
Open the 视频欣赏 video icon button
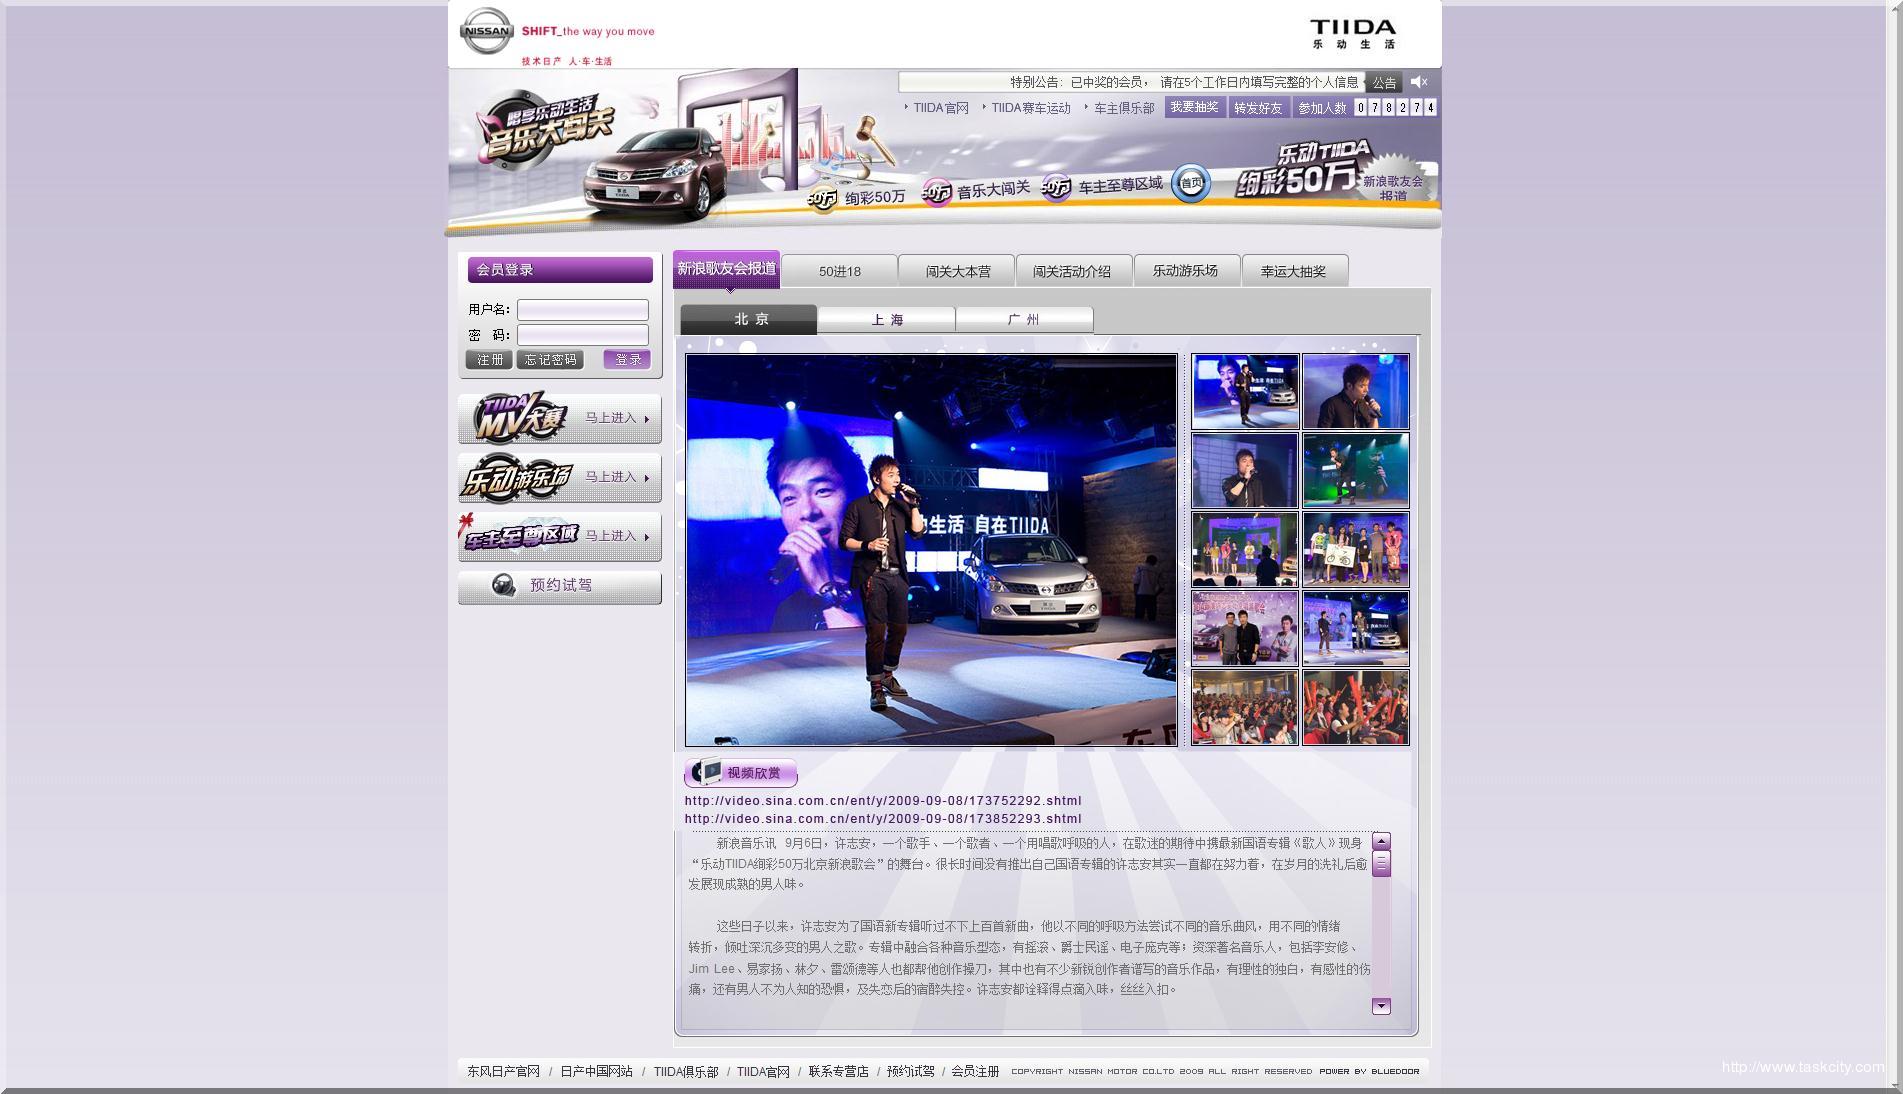click(x=741, y=773)
